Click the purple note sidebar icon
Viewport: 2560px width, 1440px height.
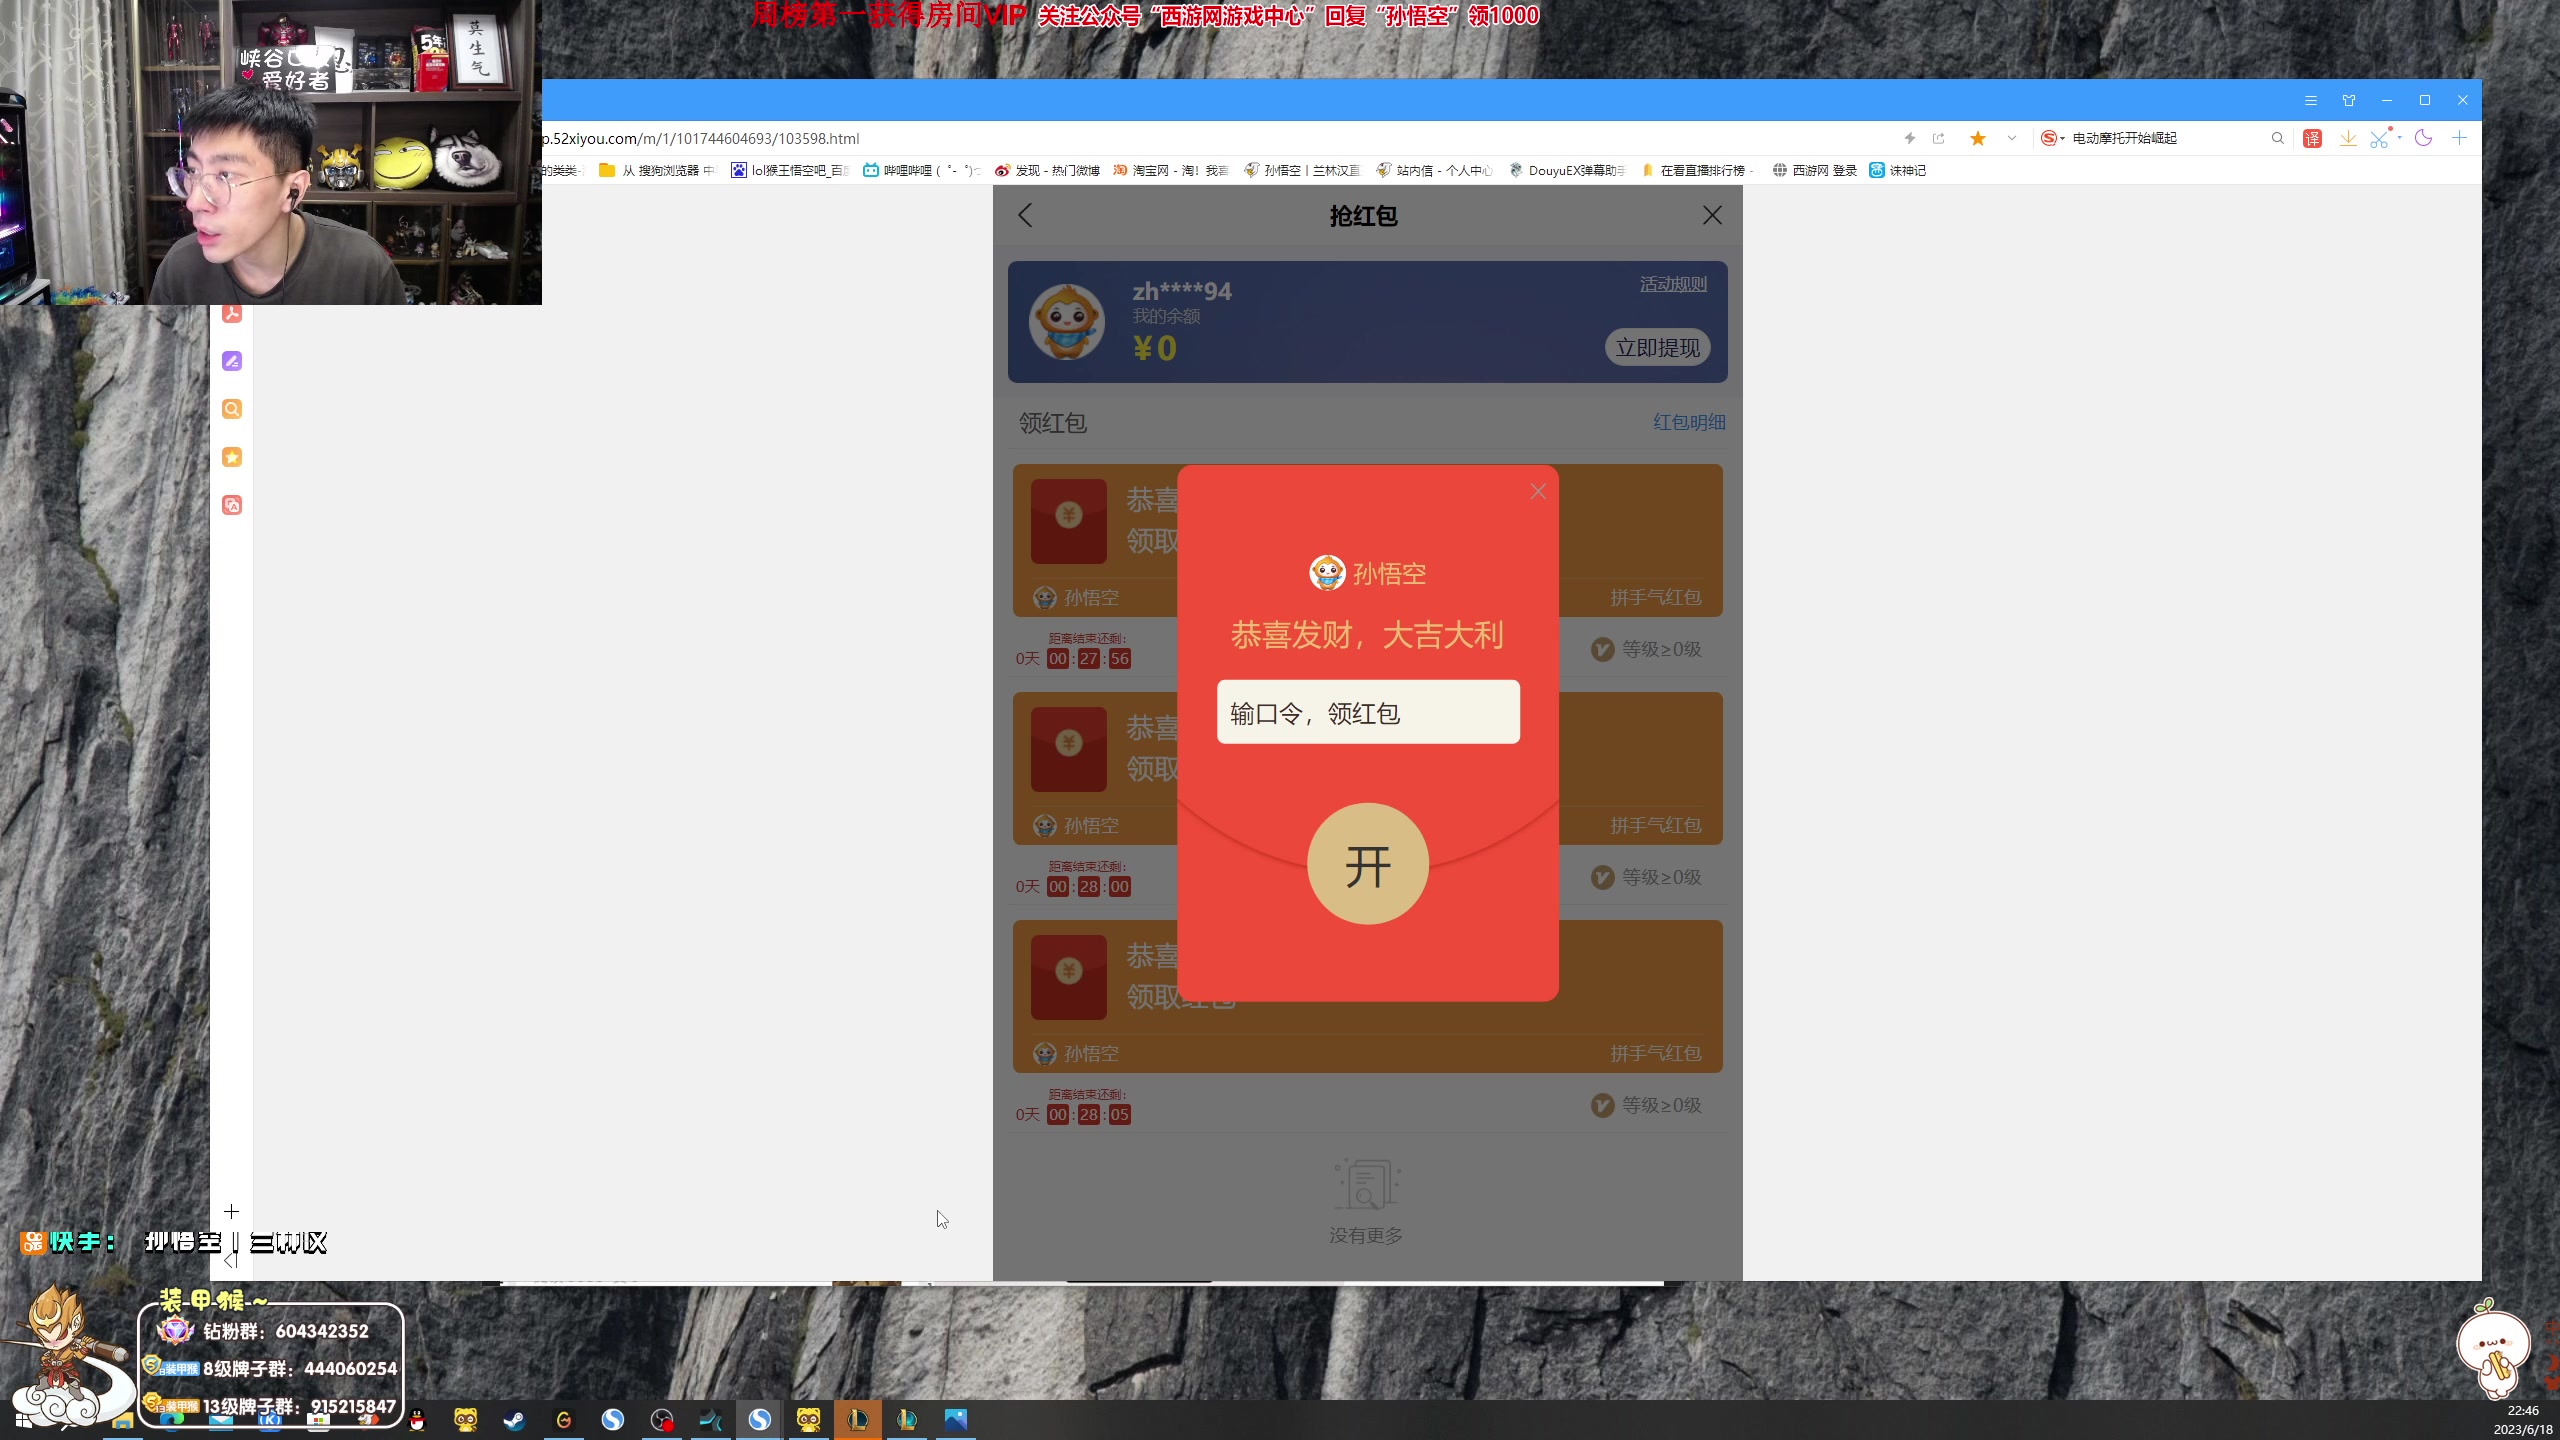tap(232, 361)
